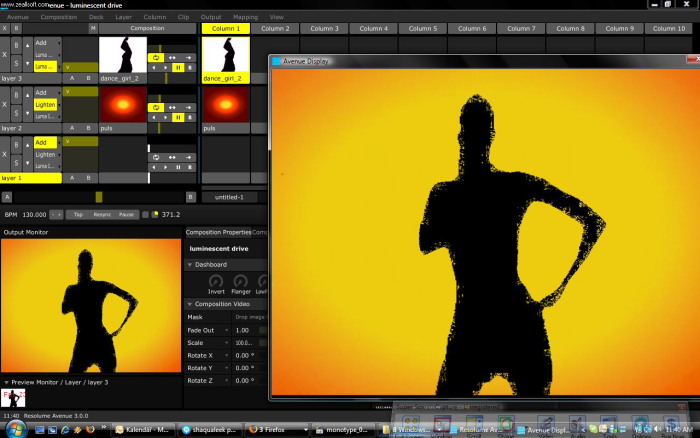Viewport: 700px width, 438px height.
Task: Play layer 2 clip backwards
Action: point(154,118)
